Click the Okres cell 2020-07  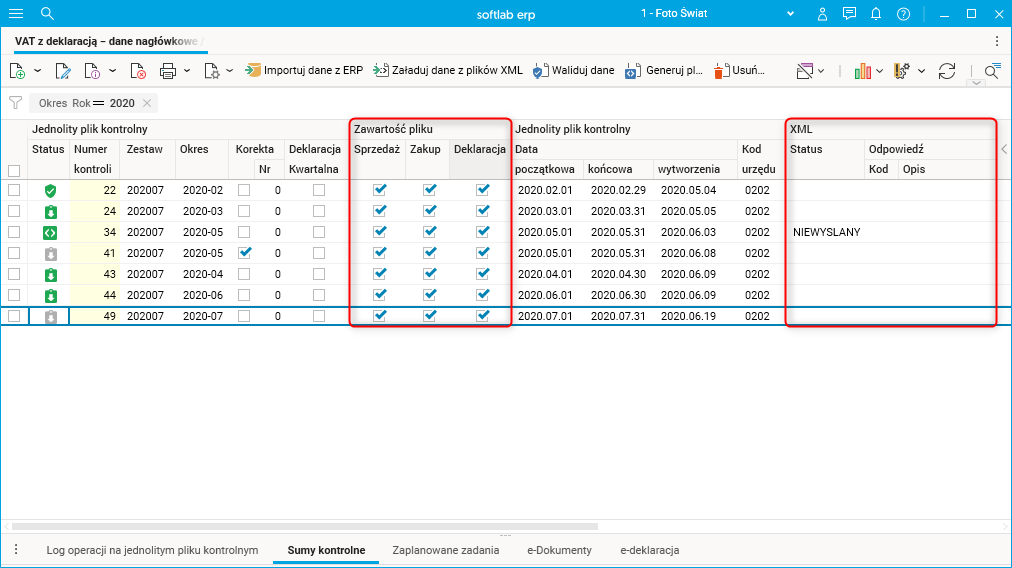pyautogui.click(x=203, y=316)
